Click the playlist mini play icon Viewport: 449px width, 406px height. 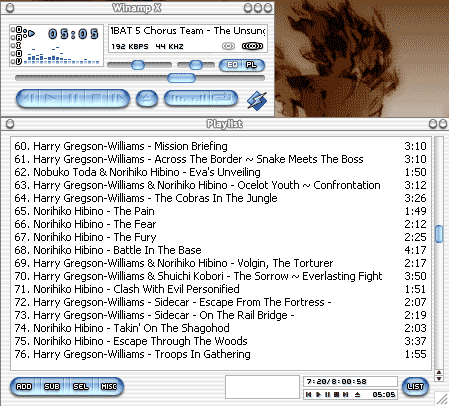pyautogui.click(x=318, y=395)
